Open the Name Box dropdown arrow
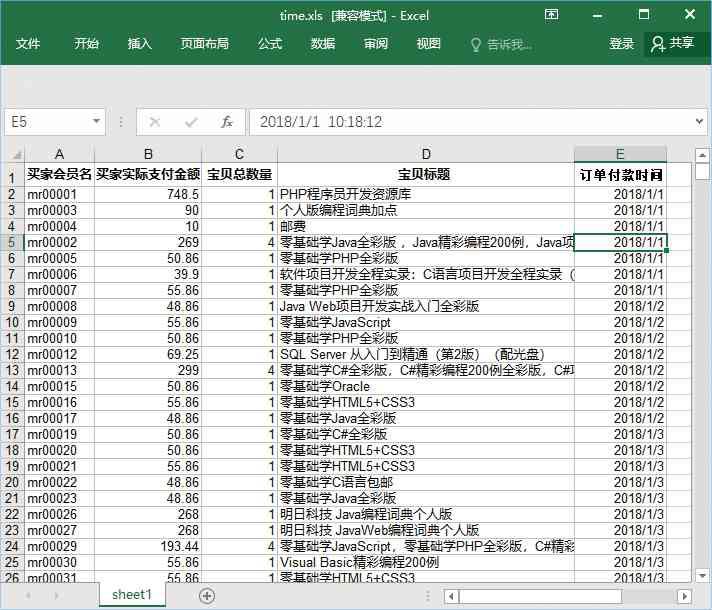This screenshot has height=610, width=712. pos(96,121)
